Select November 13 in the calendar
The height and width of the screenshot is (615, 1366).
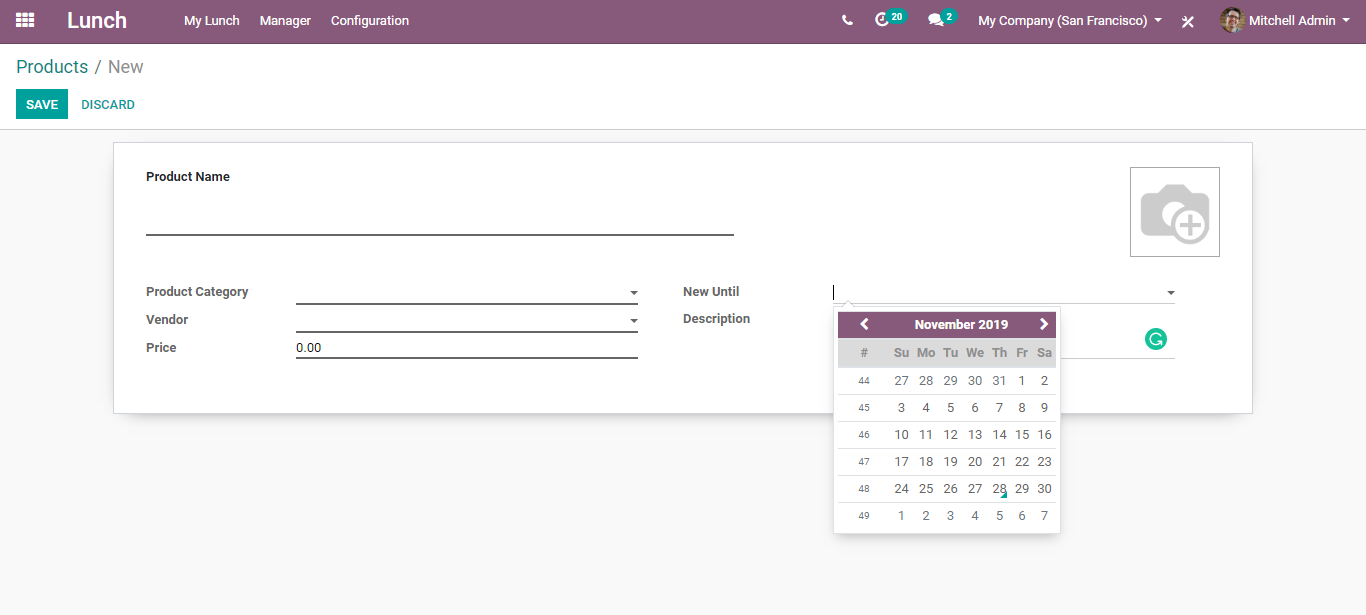(x=975, y=435)
